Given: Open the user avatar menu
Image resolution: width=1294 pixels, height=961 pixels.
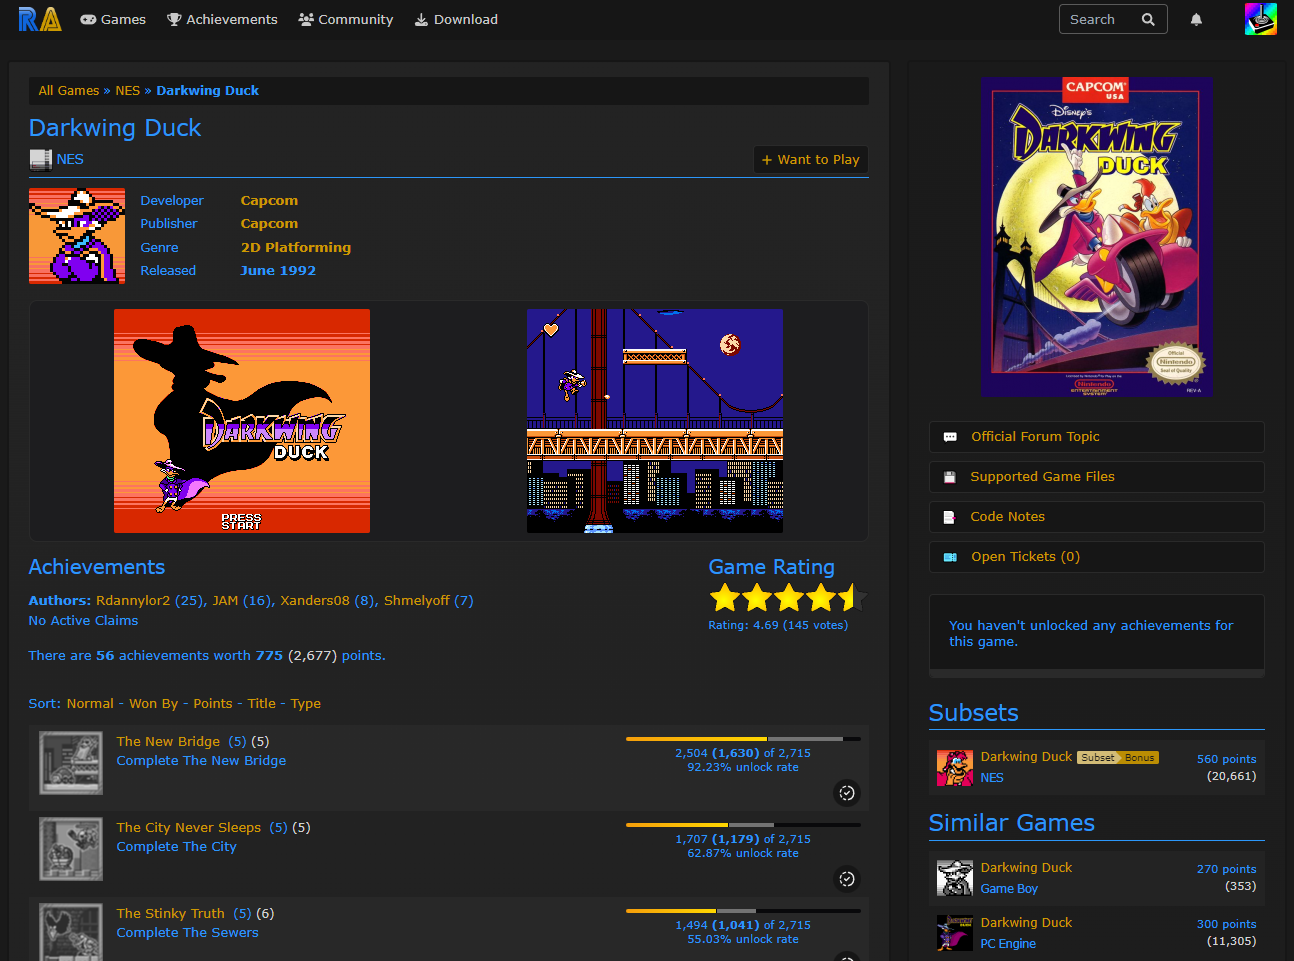Looking at the screenshot, I should pyautogui.click(x=1261, y=19).
